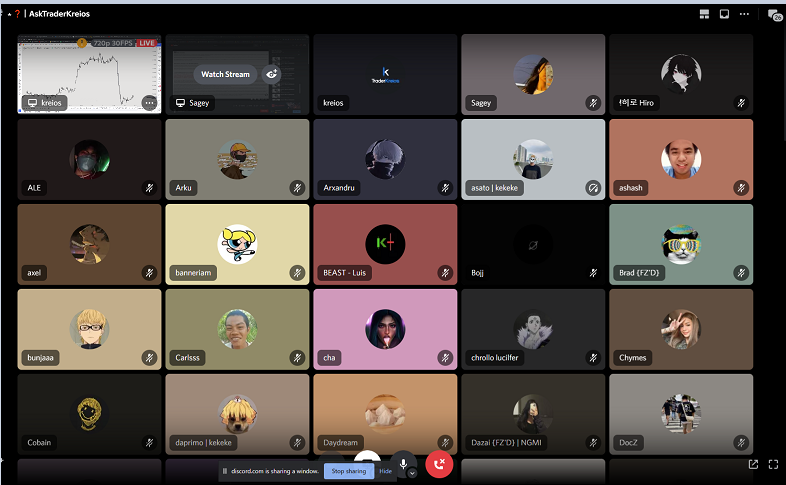The image size is (786, 485).
Task: Click the deafened icon on asato | kekeke tile
Action: coord(593,188)
